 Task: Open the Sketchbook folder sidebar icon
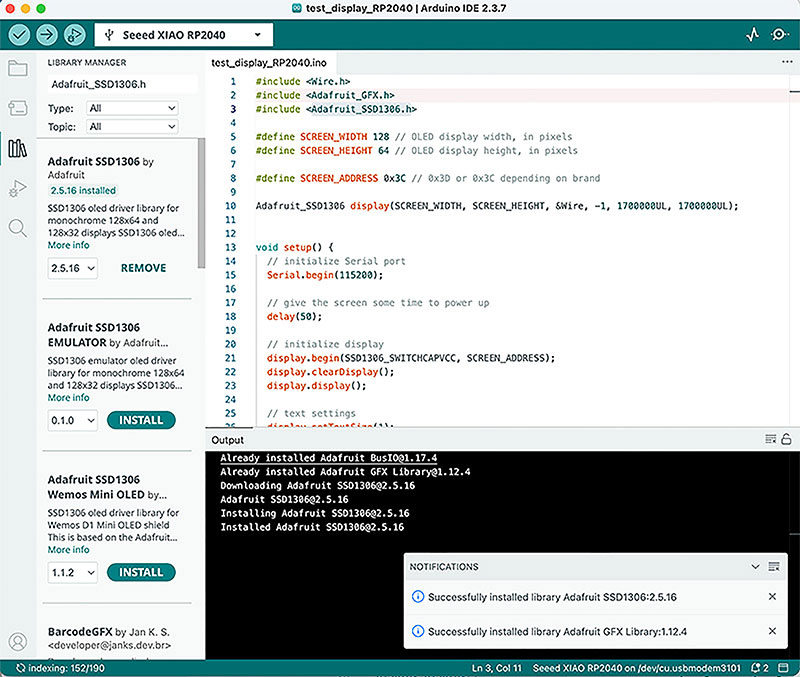[18, 68]
